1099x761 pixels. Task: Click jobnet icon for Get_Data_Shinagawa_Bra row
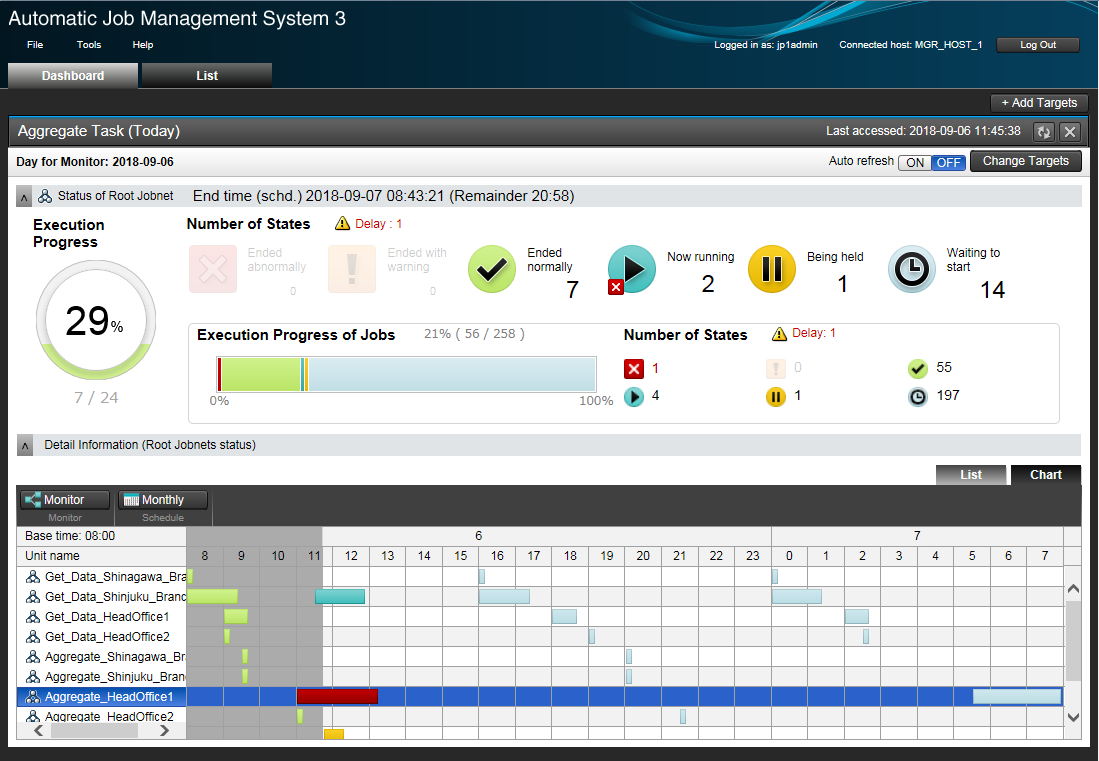click(x=32, y=577)
